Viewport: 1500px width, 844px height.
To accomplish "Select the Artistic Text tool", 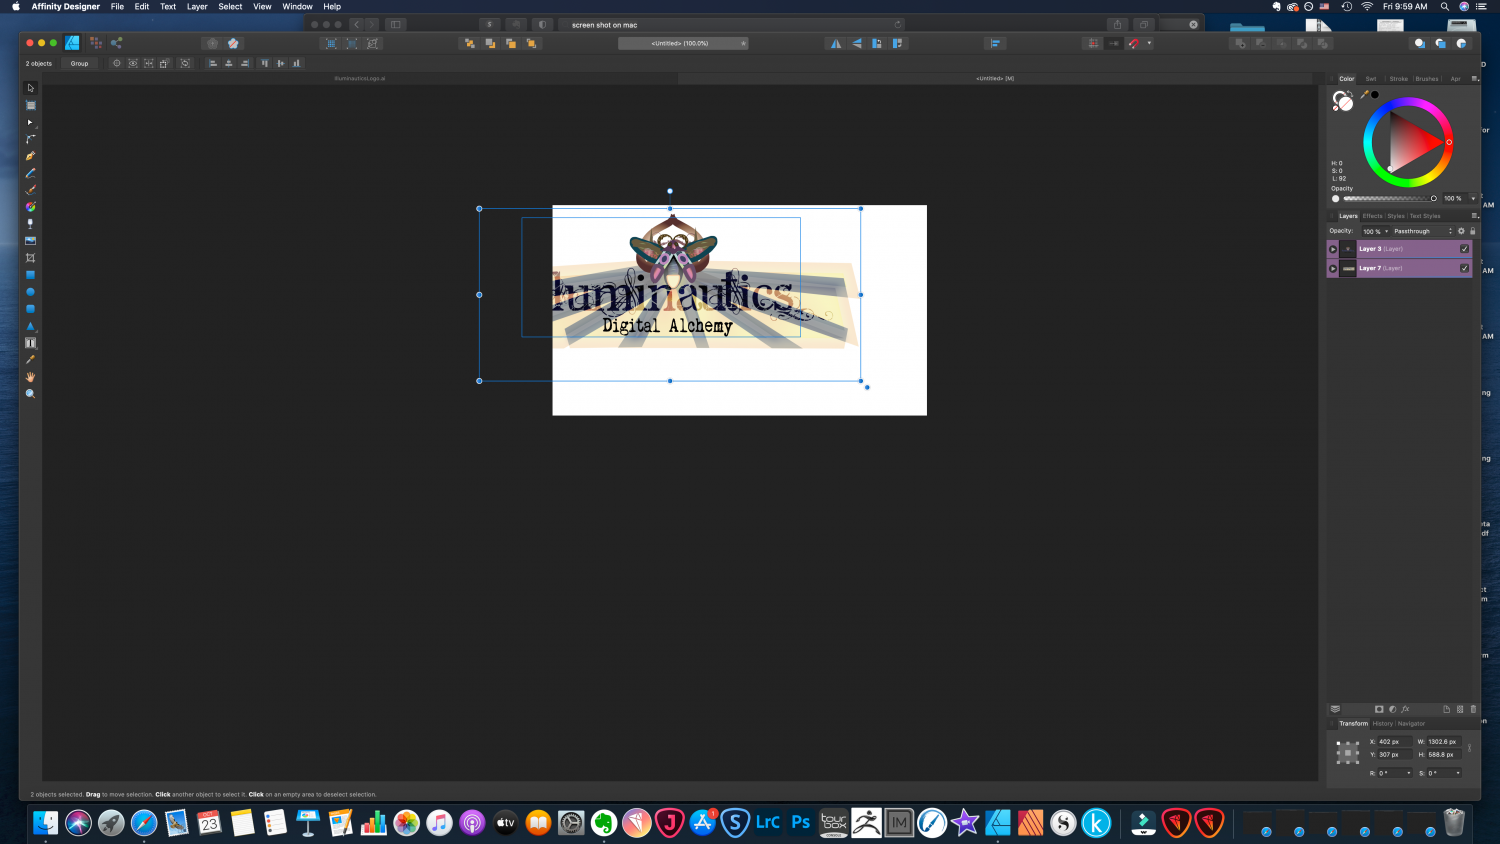I will tap(30, 343).
